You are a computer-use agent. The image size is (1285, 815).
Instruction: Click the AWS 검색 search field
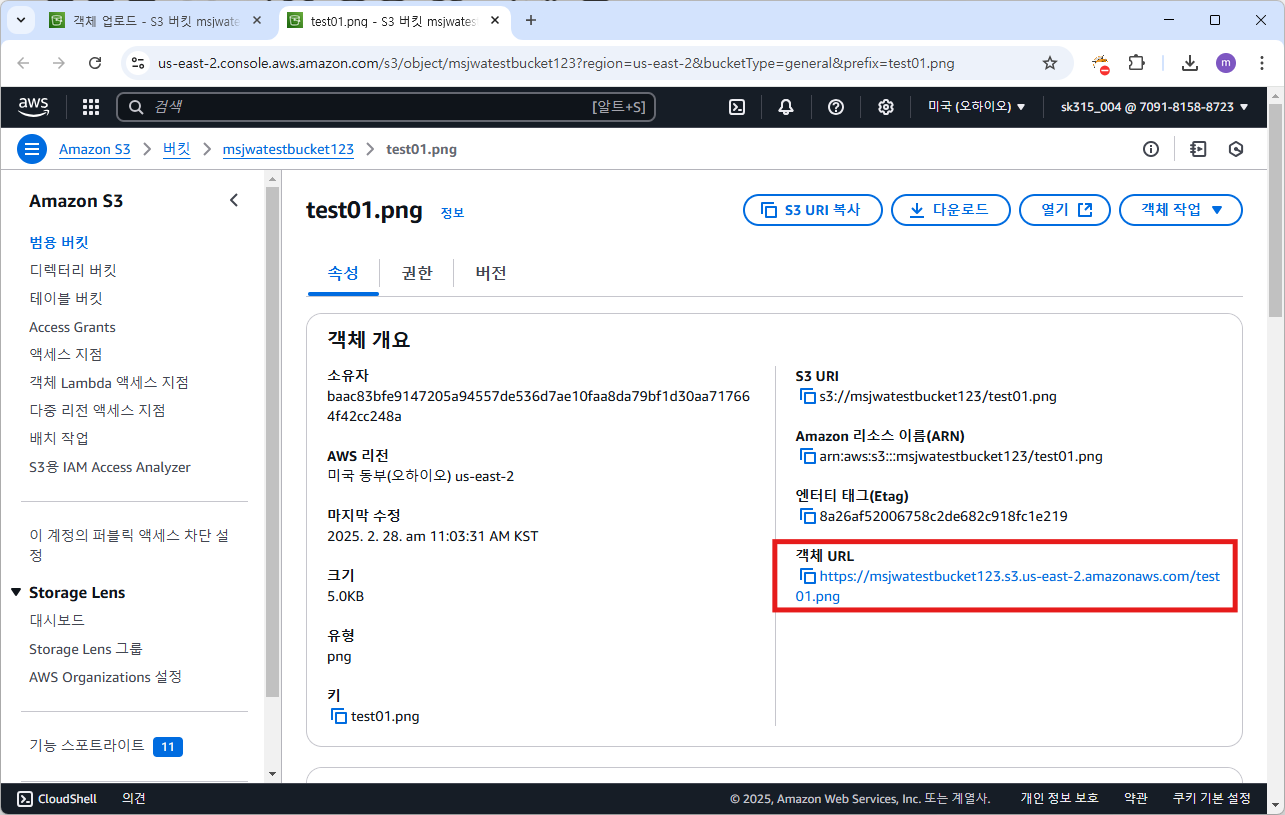386,107
